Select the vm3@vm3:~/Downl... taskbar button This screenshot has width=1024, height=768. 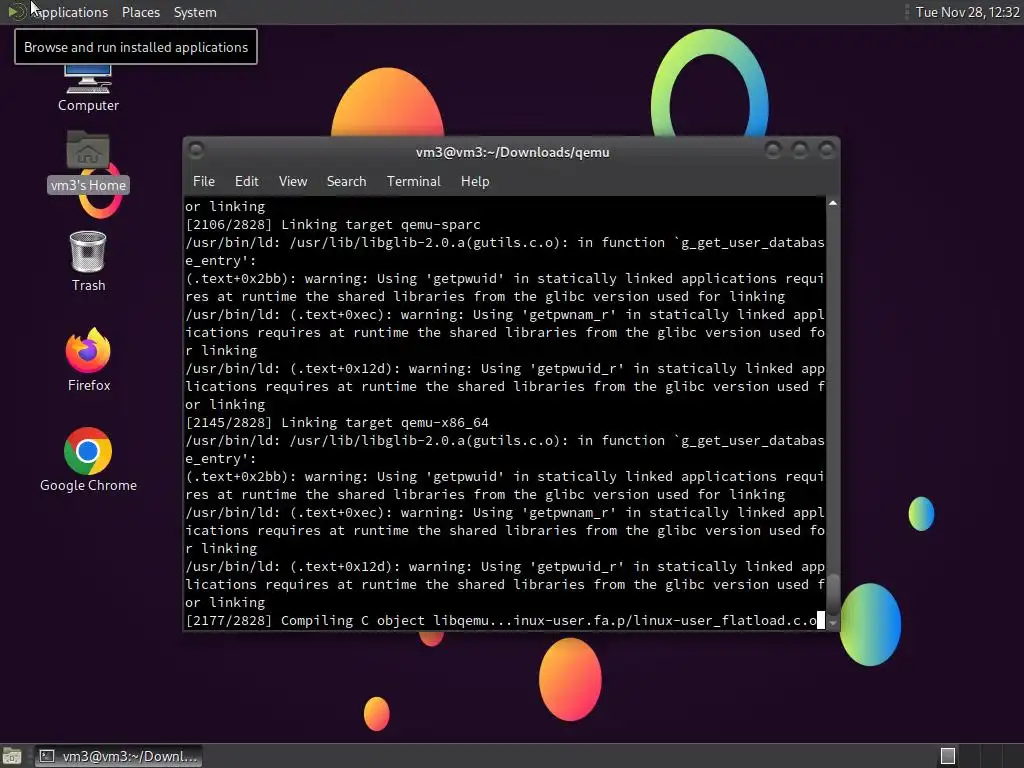pyautogui.click(x=119, y=756)
